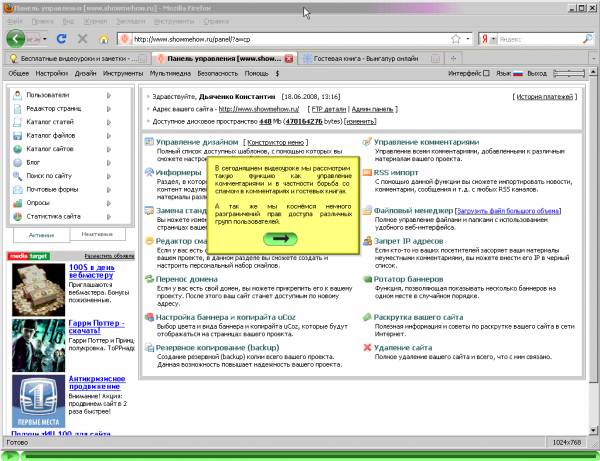
Task: Go back with the green back arrow
Action: coord(16,39)
